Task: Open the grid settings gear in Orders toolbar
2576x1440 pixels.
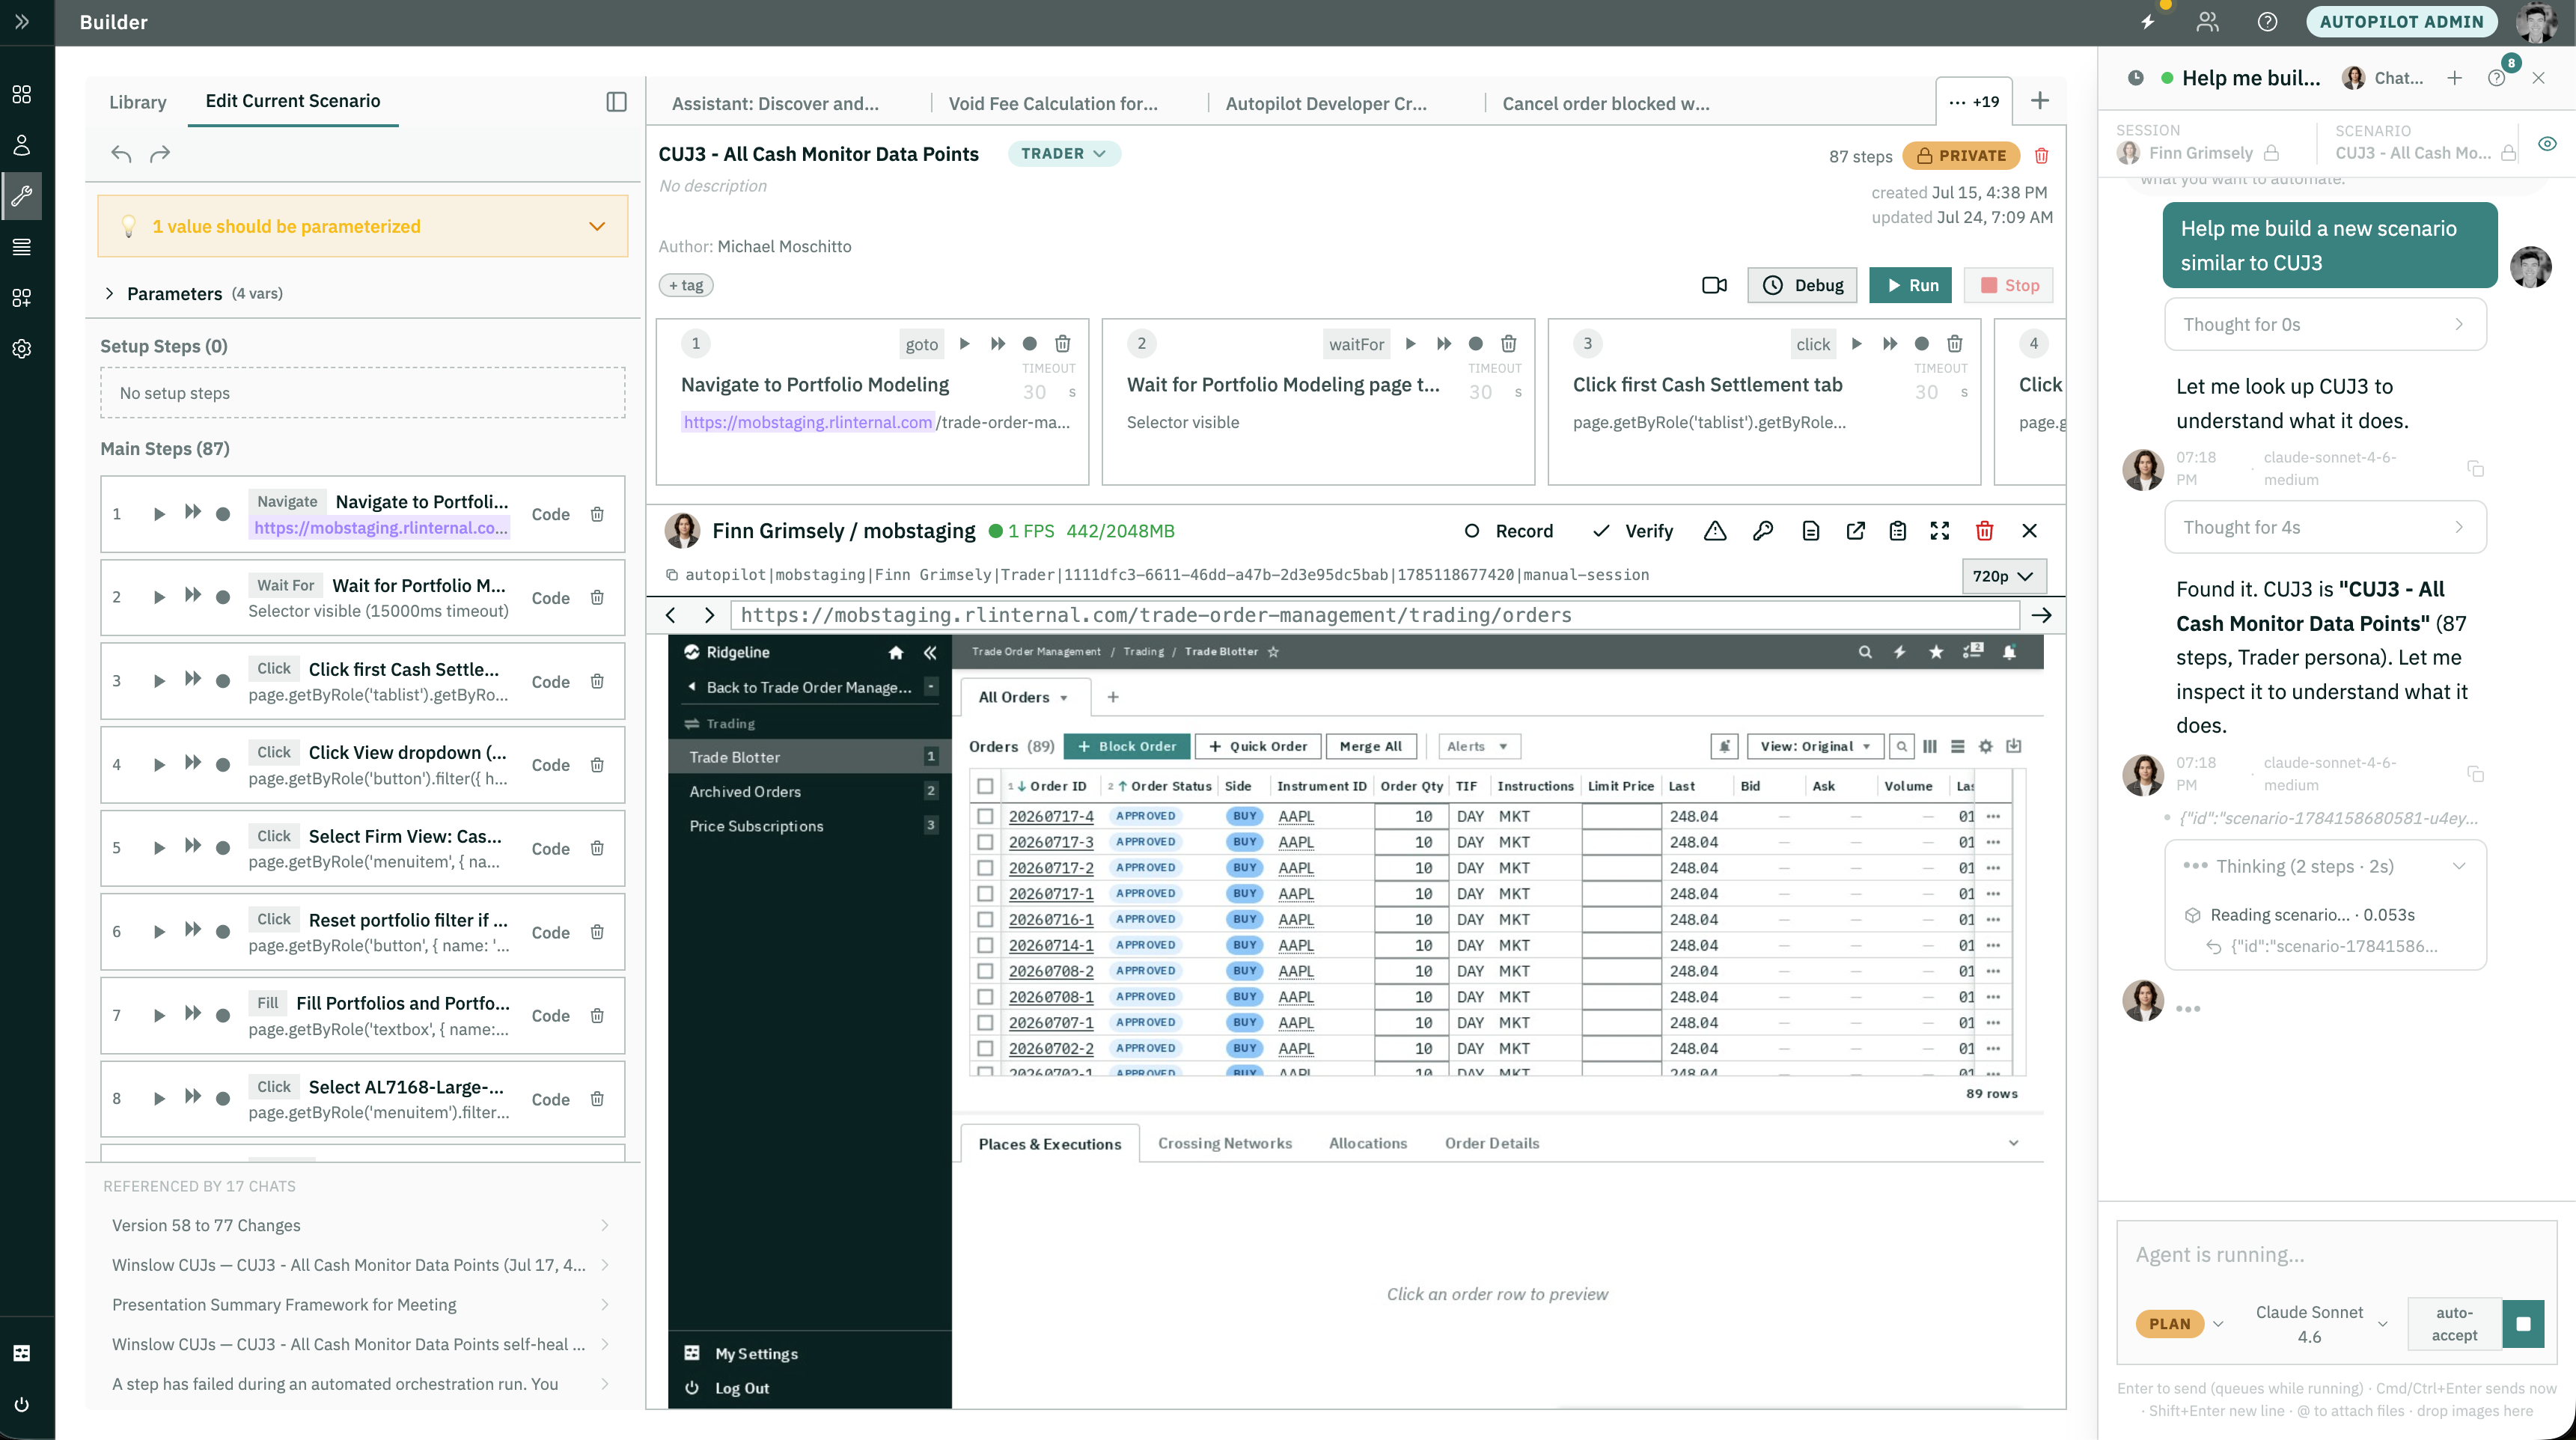Action: tap(1986, 746)
